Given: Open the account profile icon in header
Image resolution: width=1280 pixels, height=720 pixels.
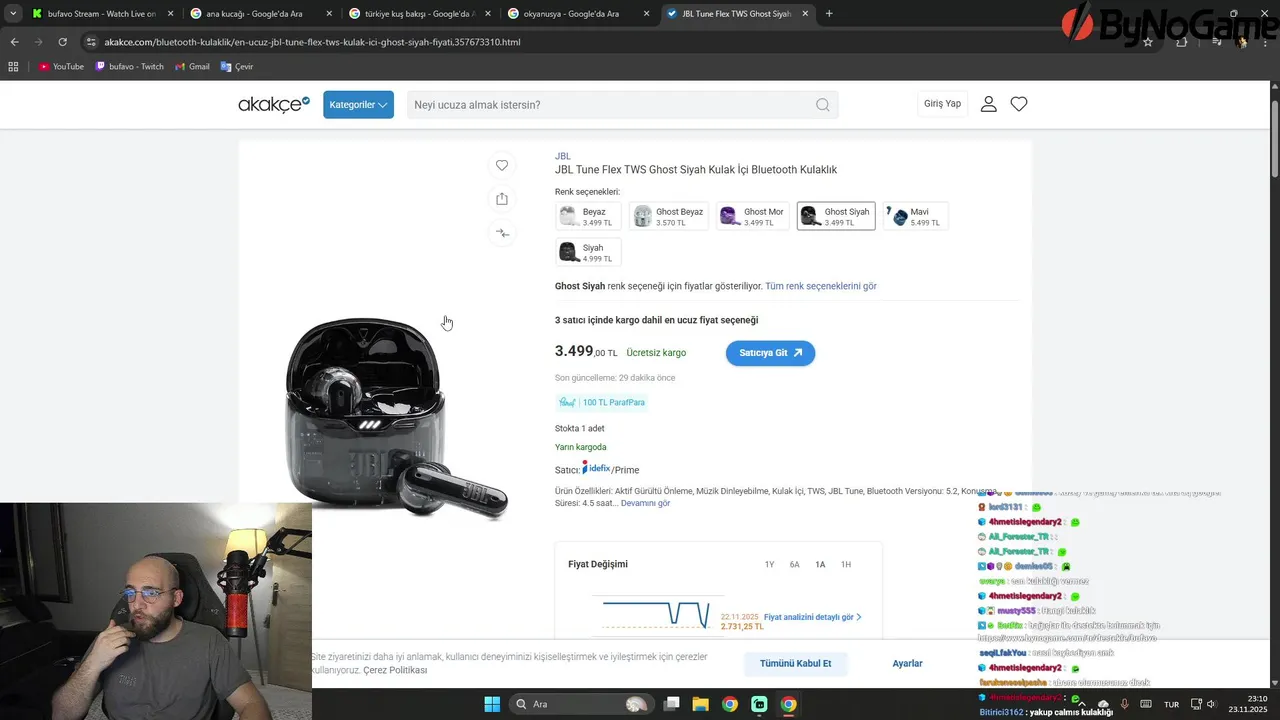Looking at the screenshot, I should click(989, 104).
